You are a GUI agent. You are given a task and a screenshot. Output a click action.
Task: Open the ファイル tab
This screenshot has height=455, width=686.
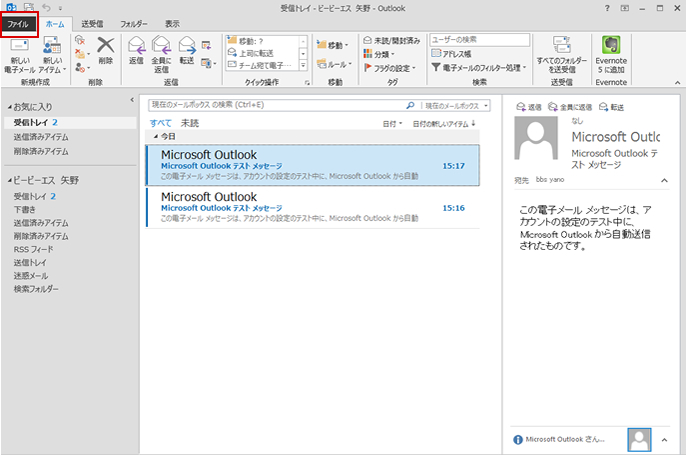[20, 22]
